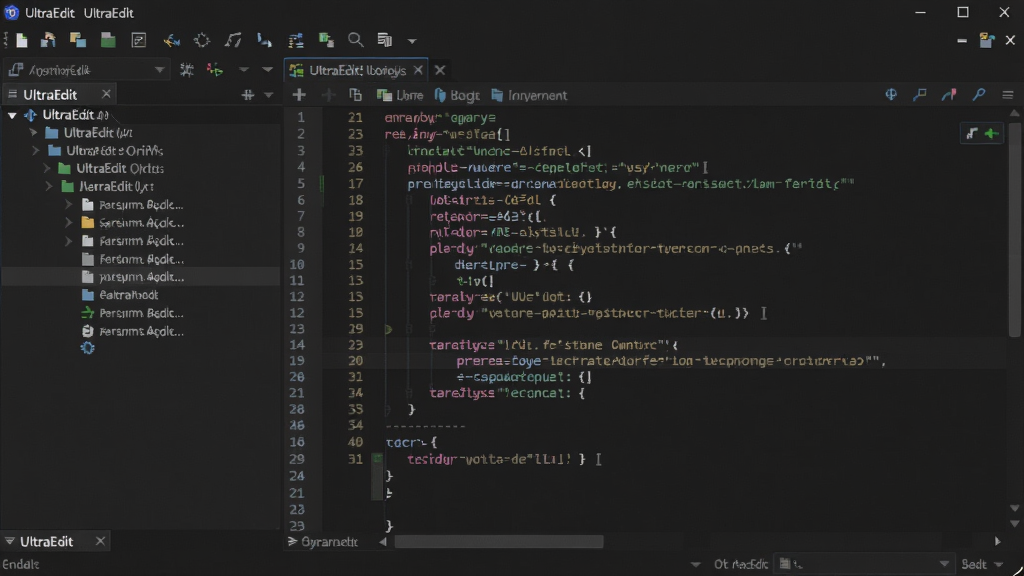
Task: Click the copy pages icon in editor toolbar
Action: pos(355,95)
